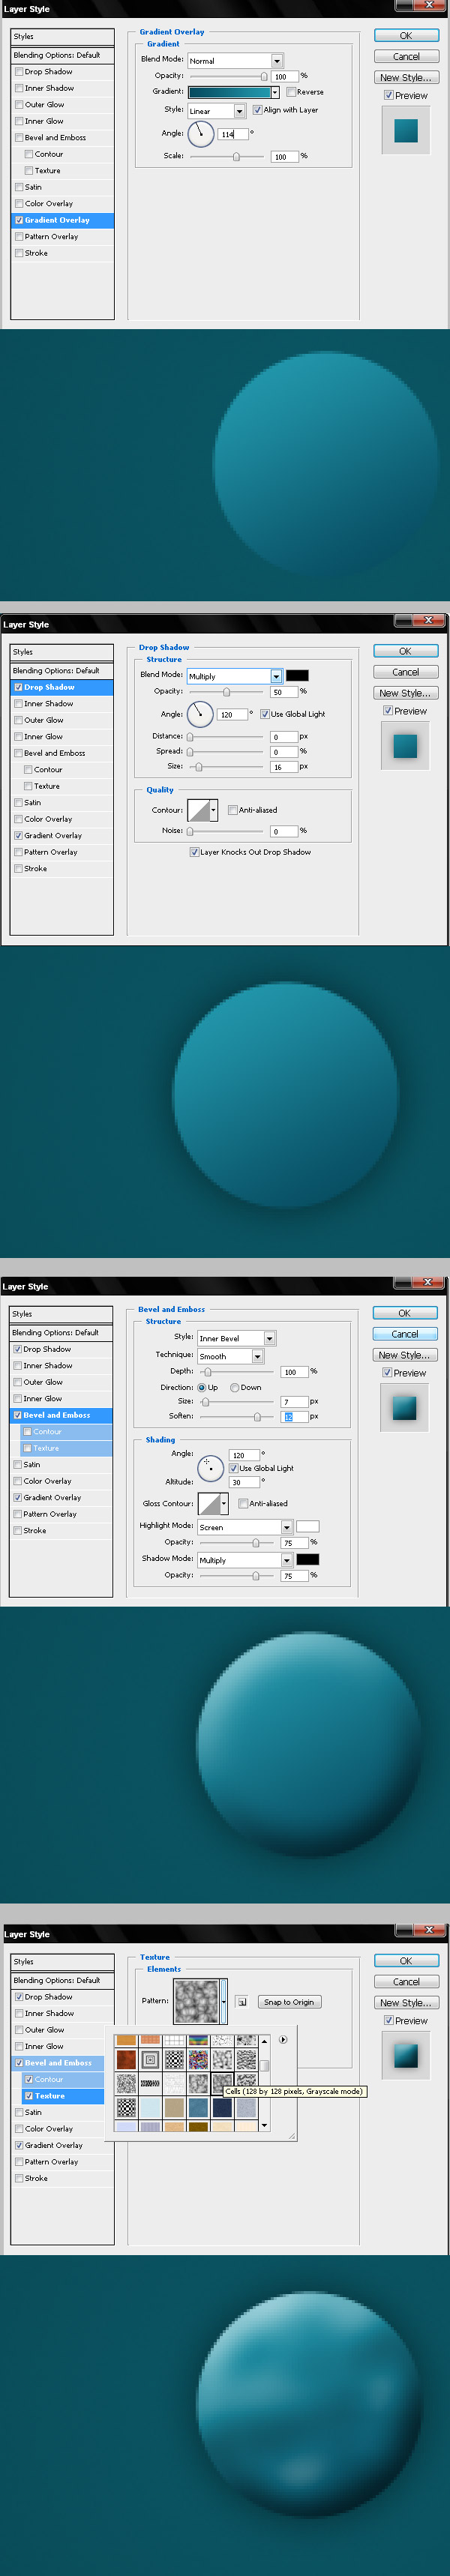Image resolution: width=450 pixels, height=2576 pixels.
Task: Pick the concentric square pattern swatch
Action: pyautogui.click(x=150, y=2060)
